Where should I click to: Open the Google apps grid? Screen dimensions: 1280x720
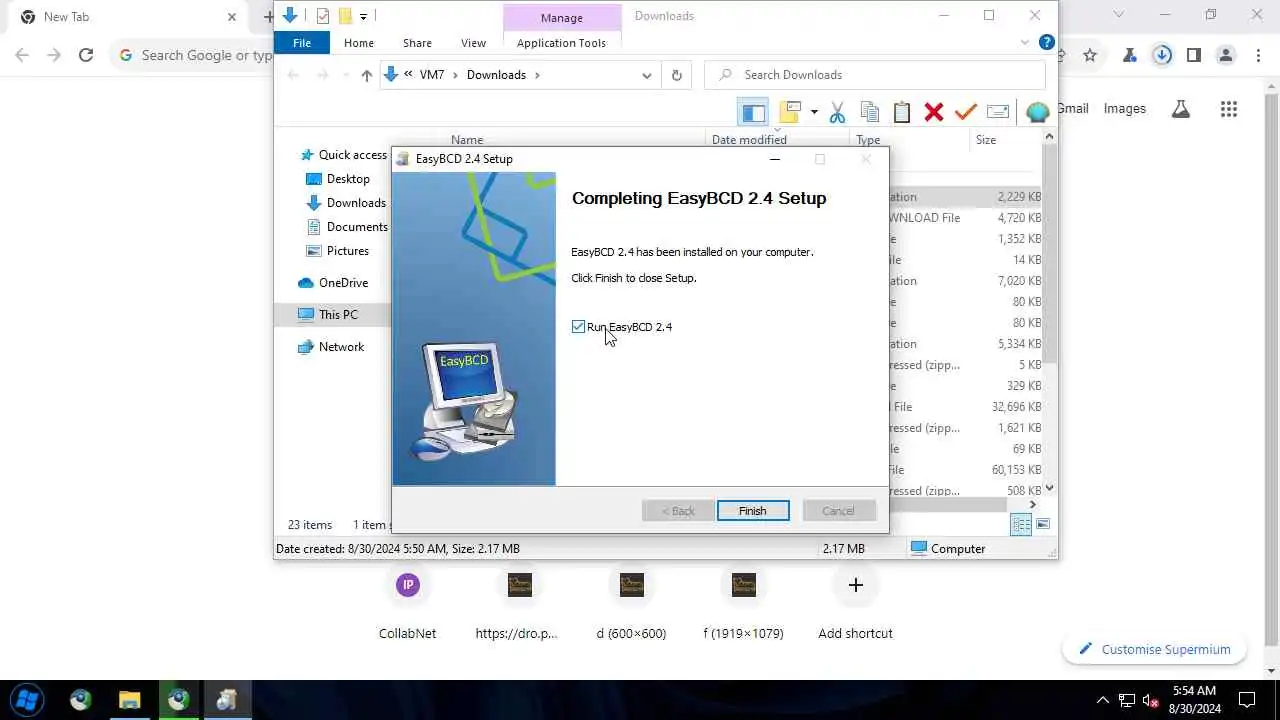[x=1229, y=109]
